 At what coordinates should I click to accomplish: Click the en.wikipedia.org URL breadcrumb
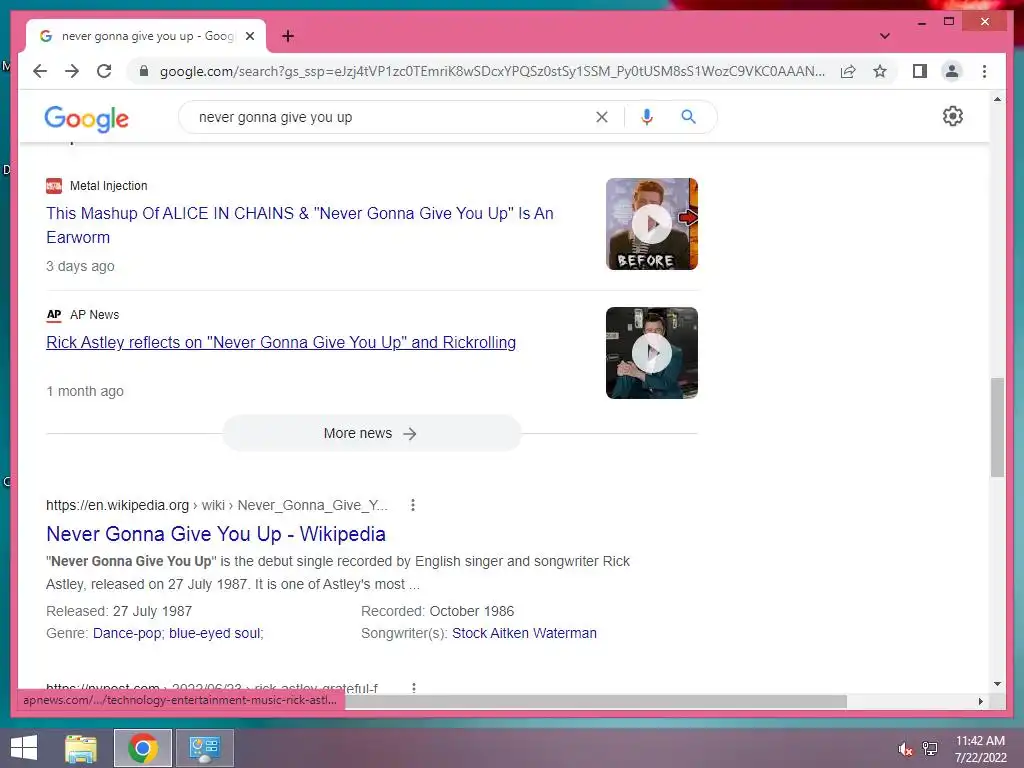217,505
